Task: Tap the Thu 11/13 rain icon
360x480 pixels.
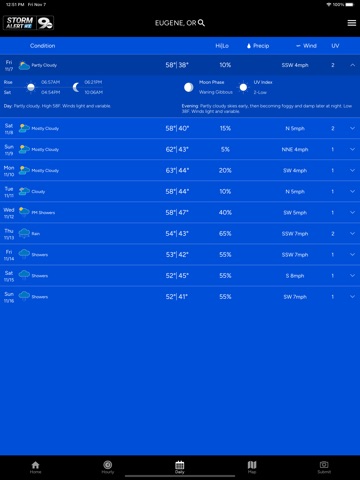Action: tap(24, 233)
